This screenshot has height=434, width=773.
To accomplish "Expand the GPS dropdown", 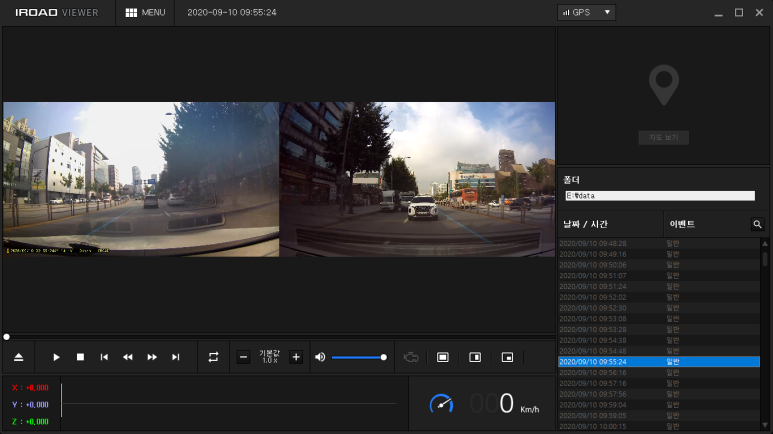I will tap(586, 12).
